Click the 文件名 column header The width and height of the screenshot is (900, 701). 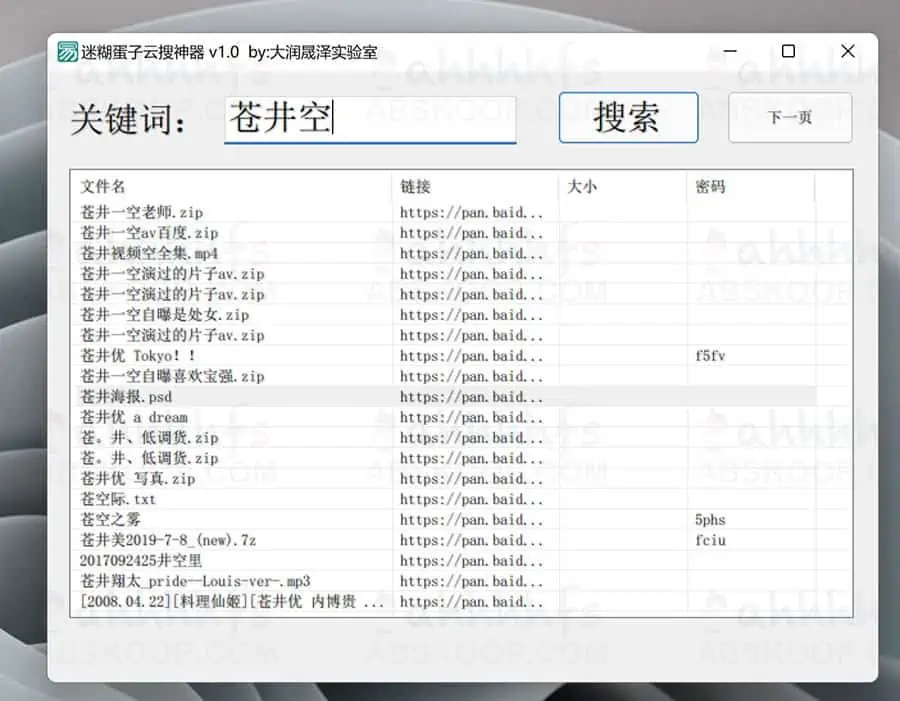pyautogui.click(x=103, y=187)
